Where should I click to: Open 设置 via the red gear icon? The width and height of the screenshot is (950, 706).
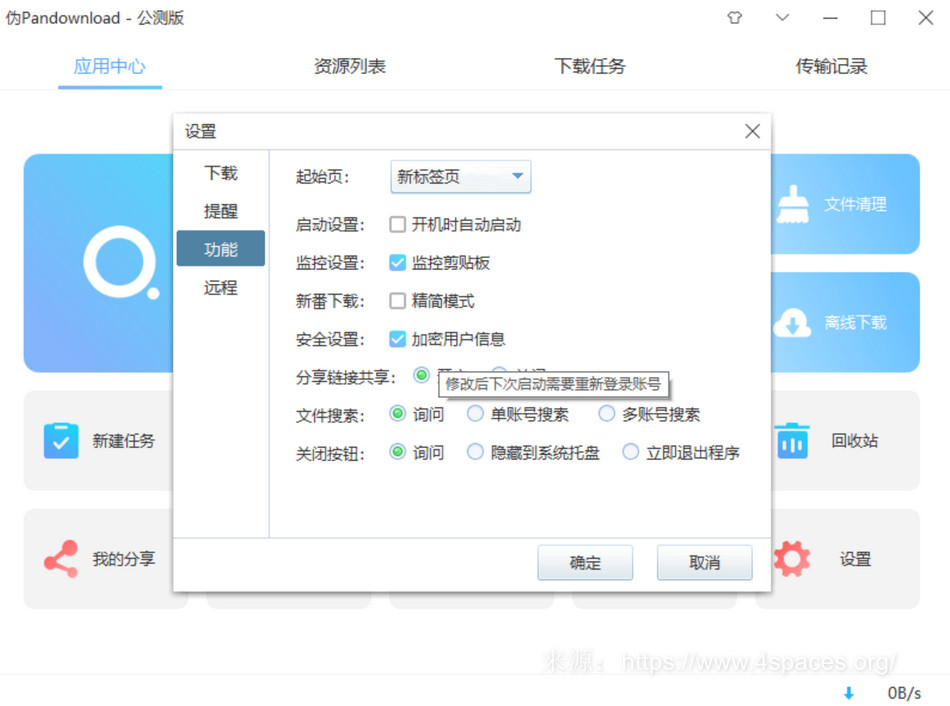[792, 559]
